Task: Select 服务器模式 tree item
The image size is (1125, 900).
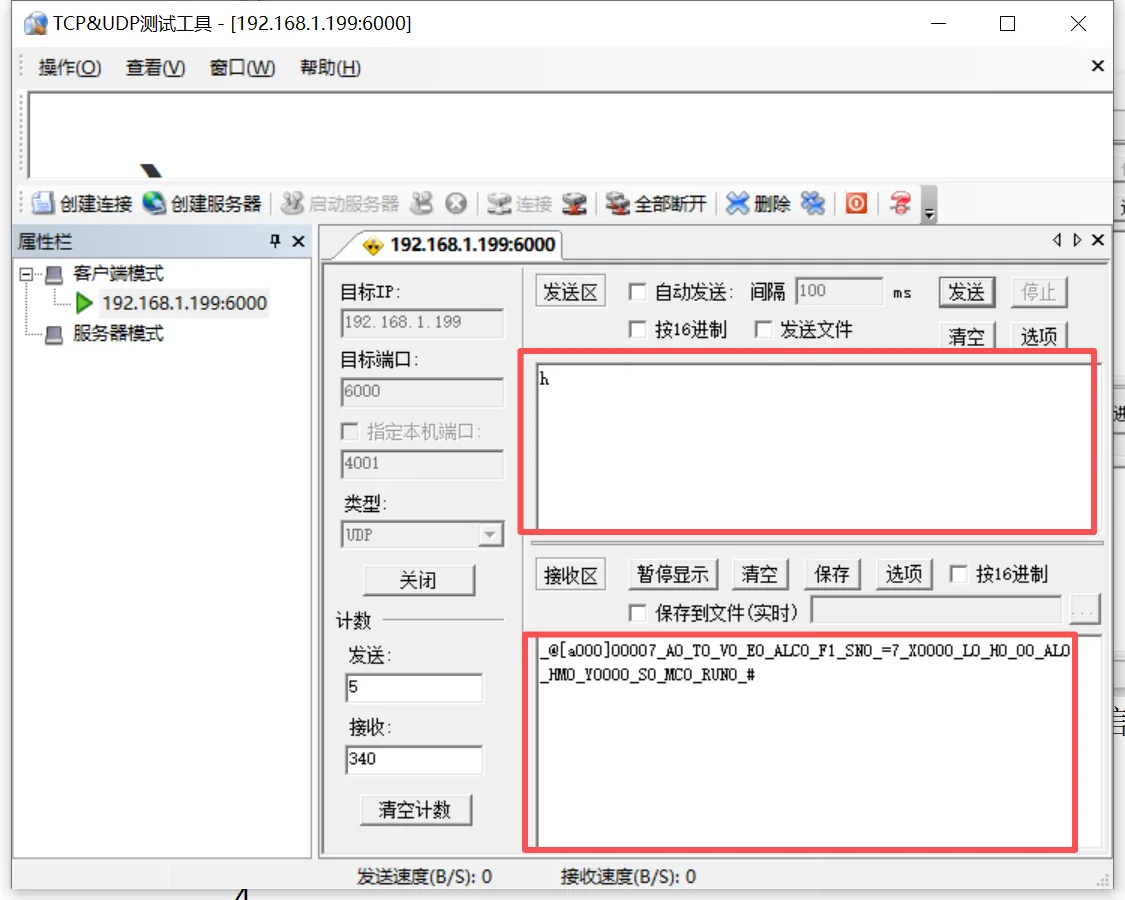Action: tap(118, 334)
